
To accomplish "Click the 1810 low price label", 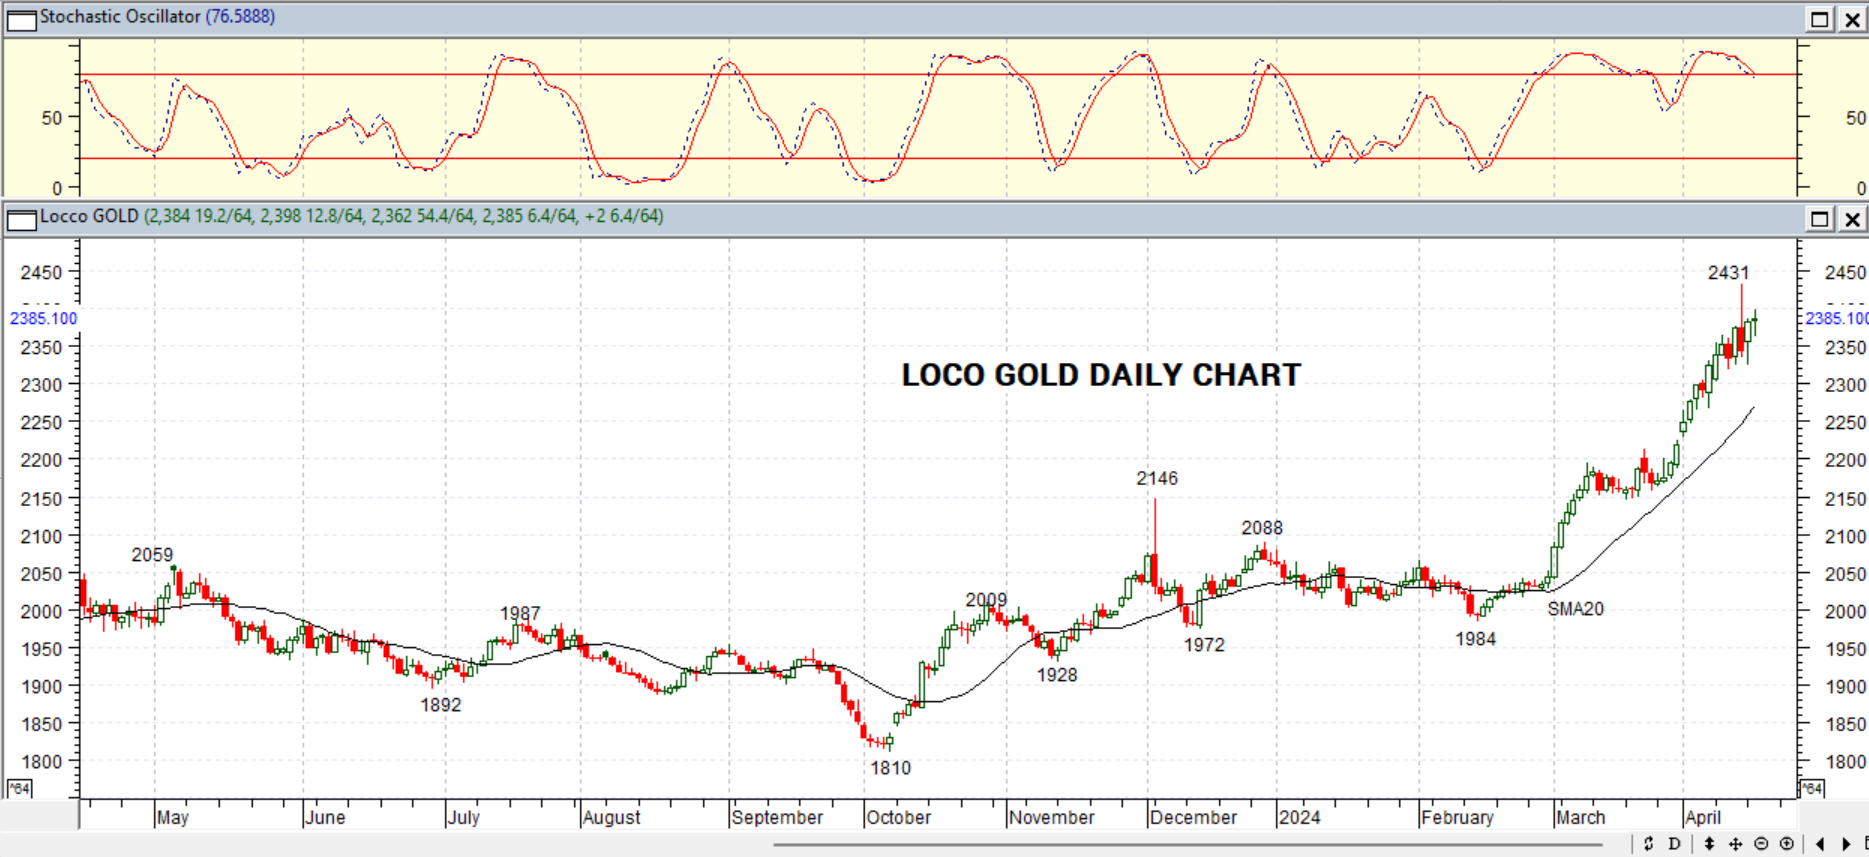I will (890, 768).
